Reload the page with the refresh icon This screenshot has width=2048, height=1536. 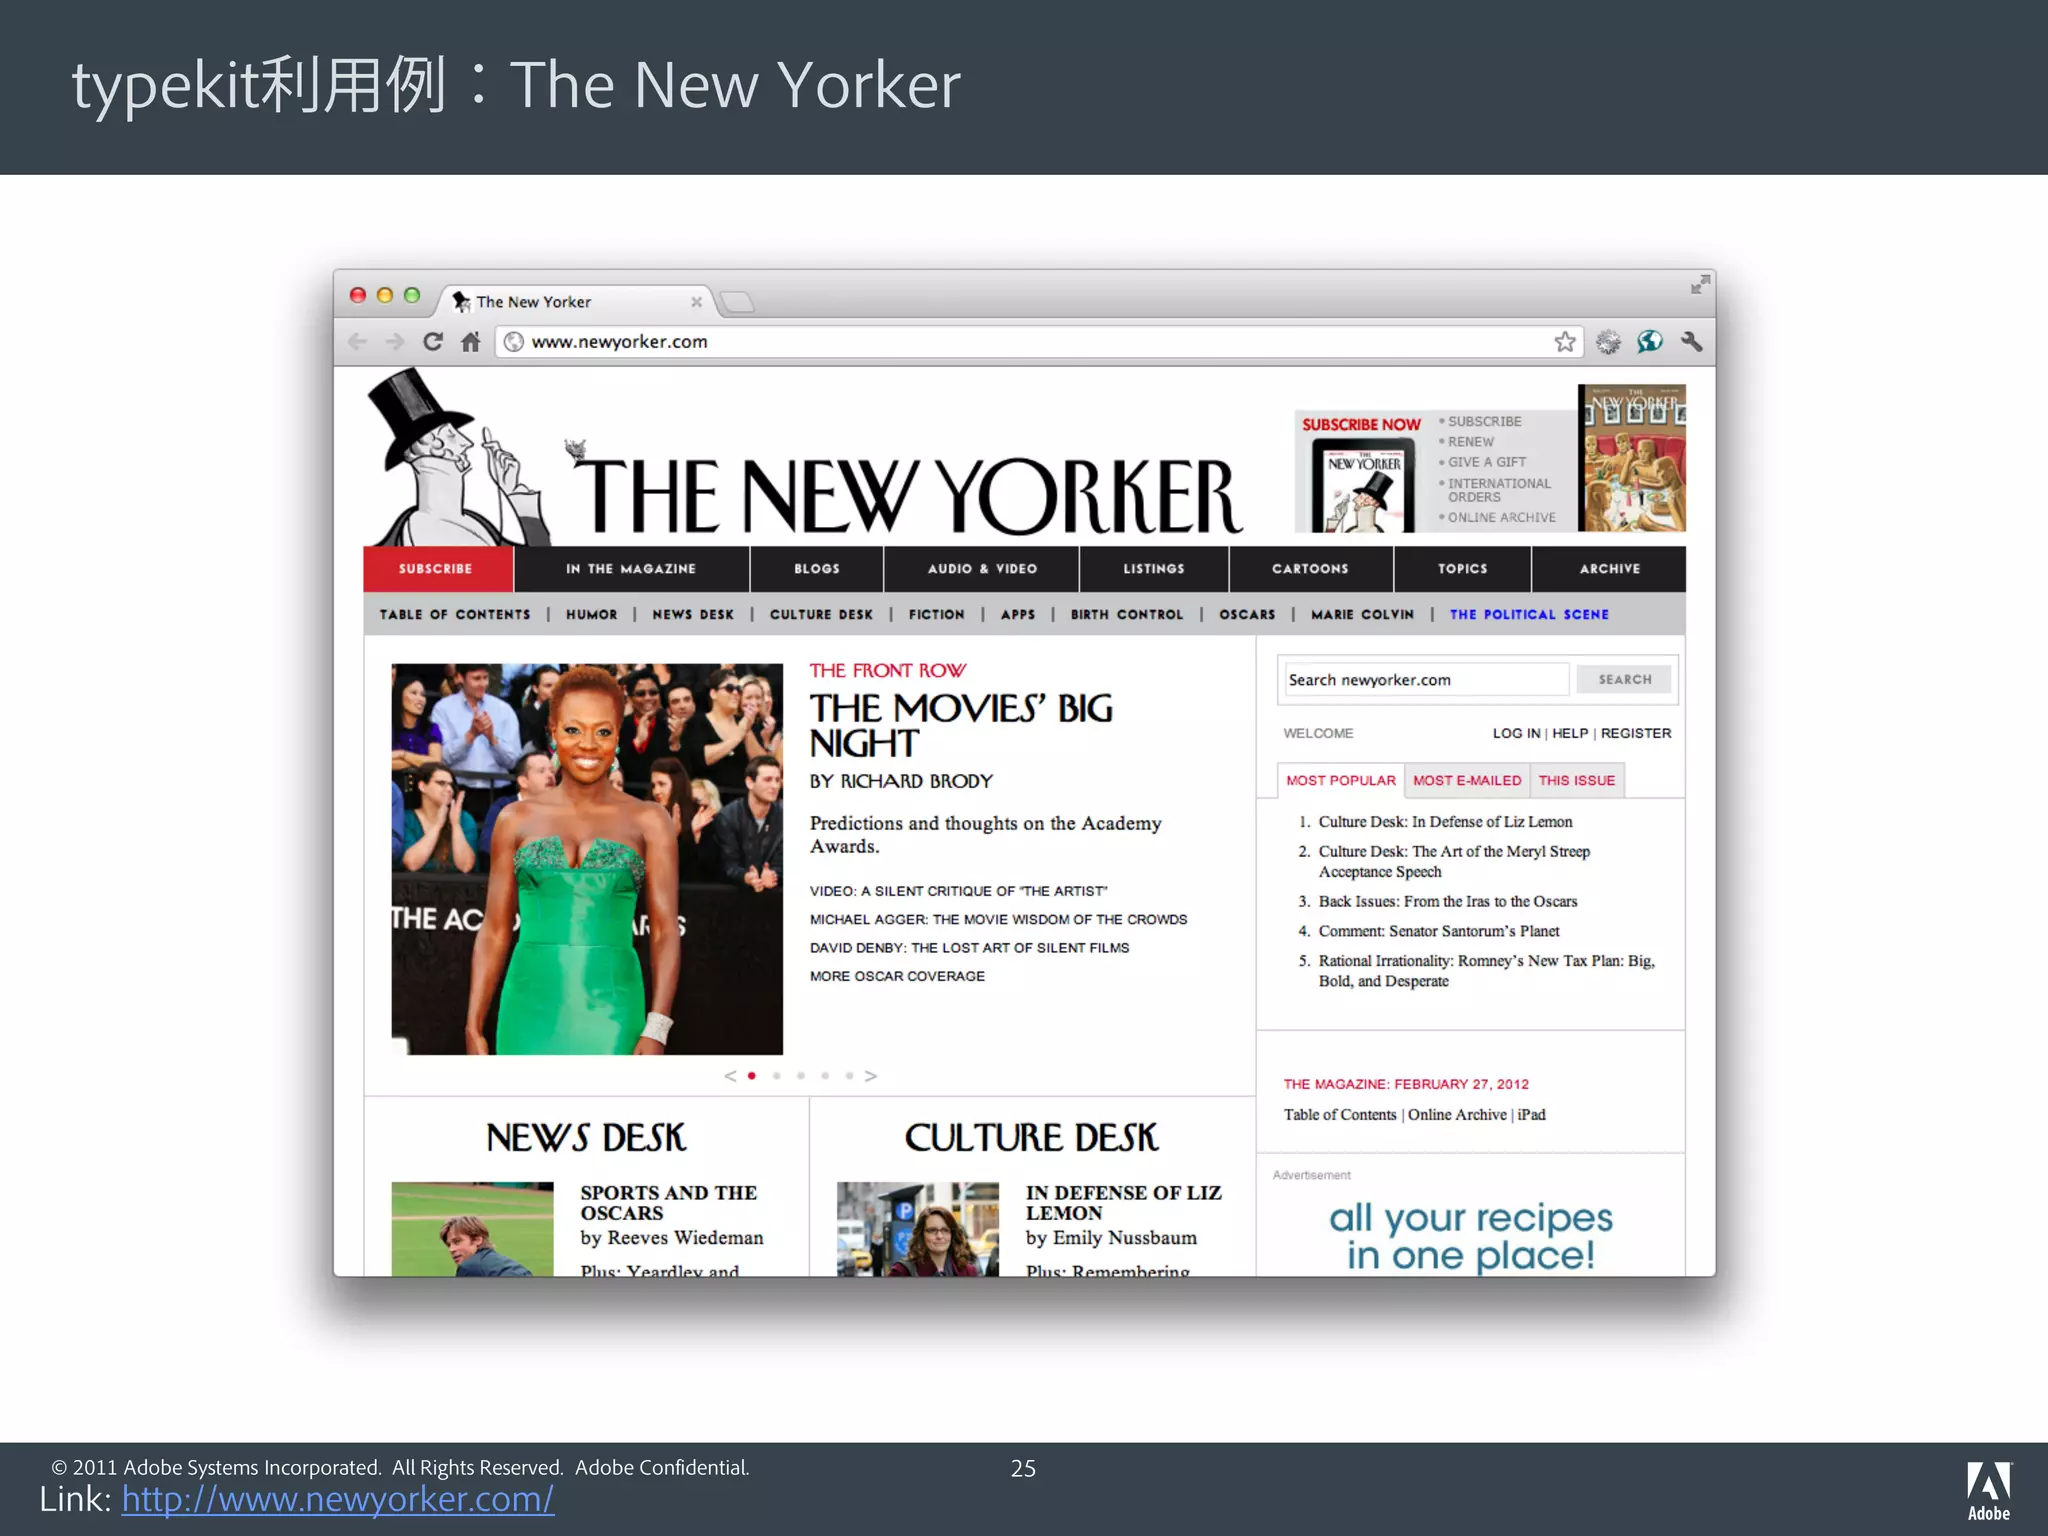(x=433, y=342)
